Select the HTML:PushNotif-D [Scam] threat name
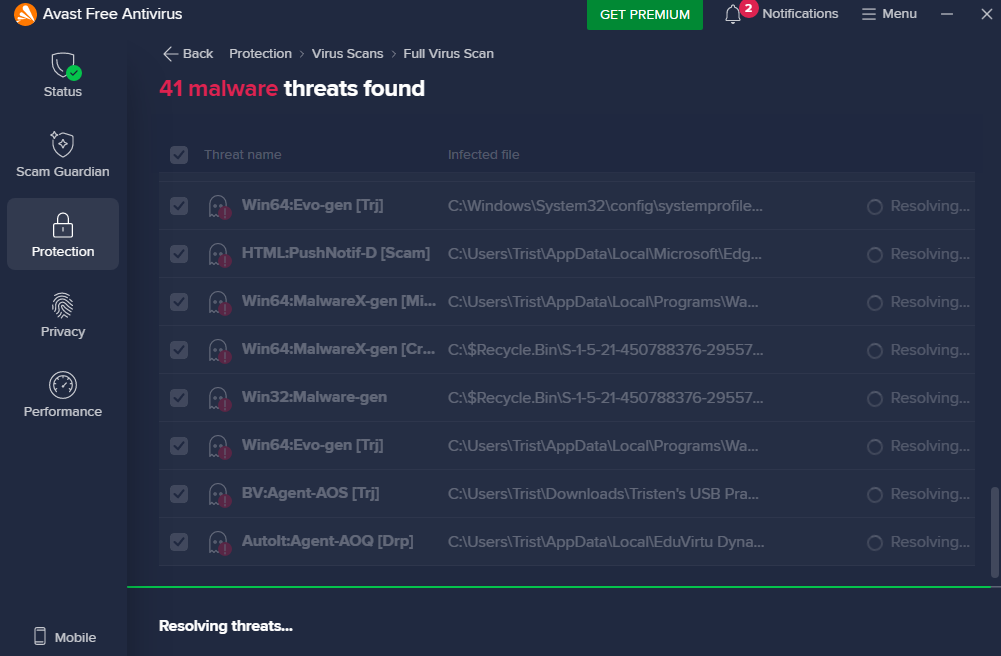 (x=336, y=253)
